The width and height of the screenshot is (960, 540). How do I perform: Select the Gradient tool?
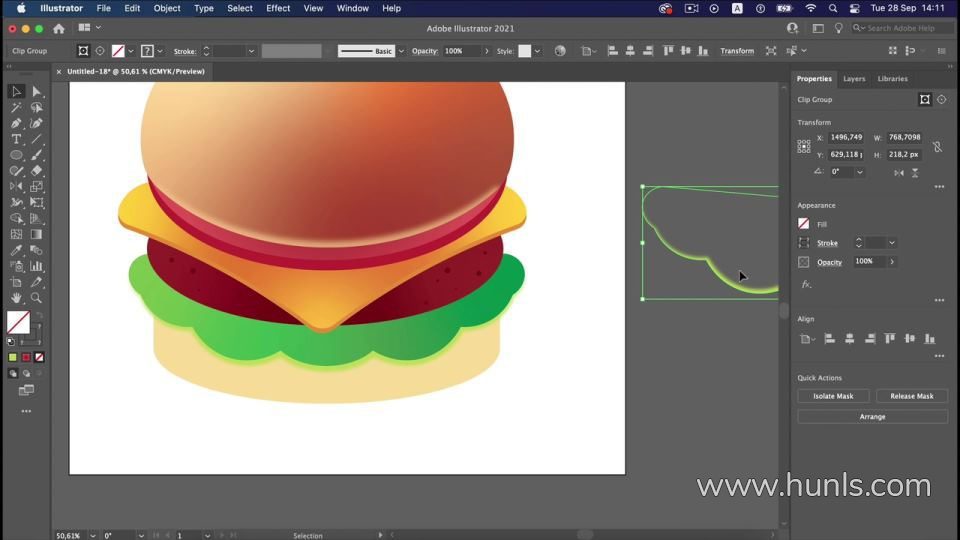coord(37,234)
